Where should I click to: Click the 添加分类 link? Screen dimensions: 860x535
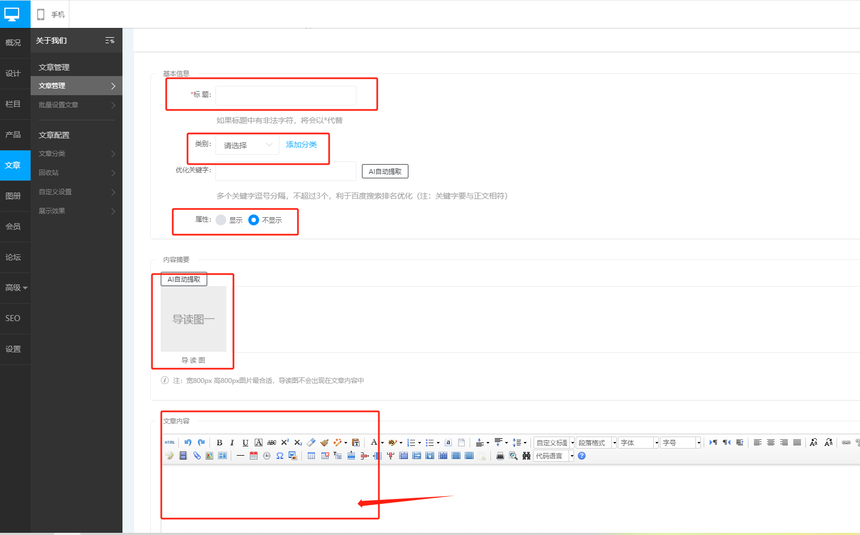(301, 144)
